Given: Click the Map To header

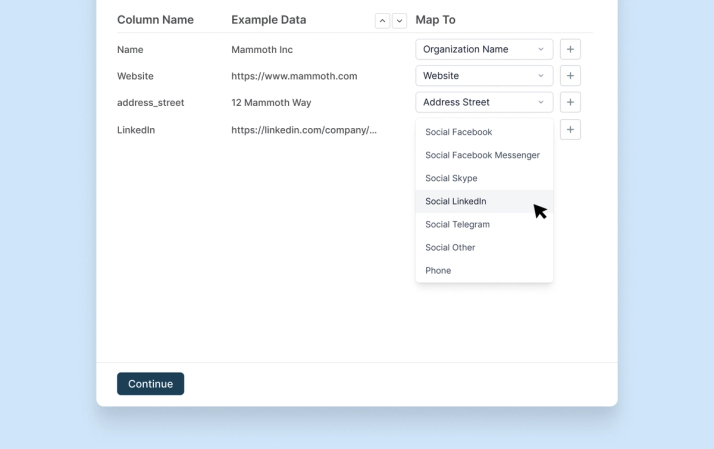Looking at the screenshot, I should pos(435,20).
